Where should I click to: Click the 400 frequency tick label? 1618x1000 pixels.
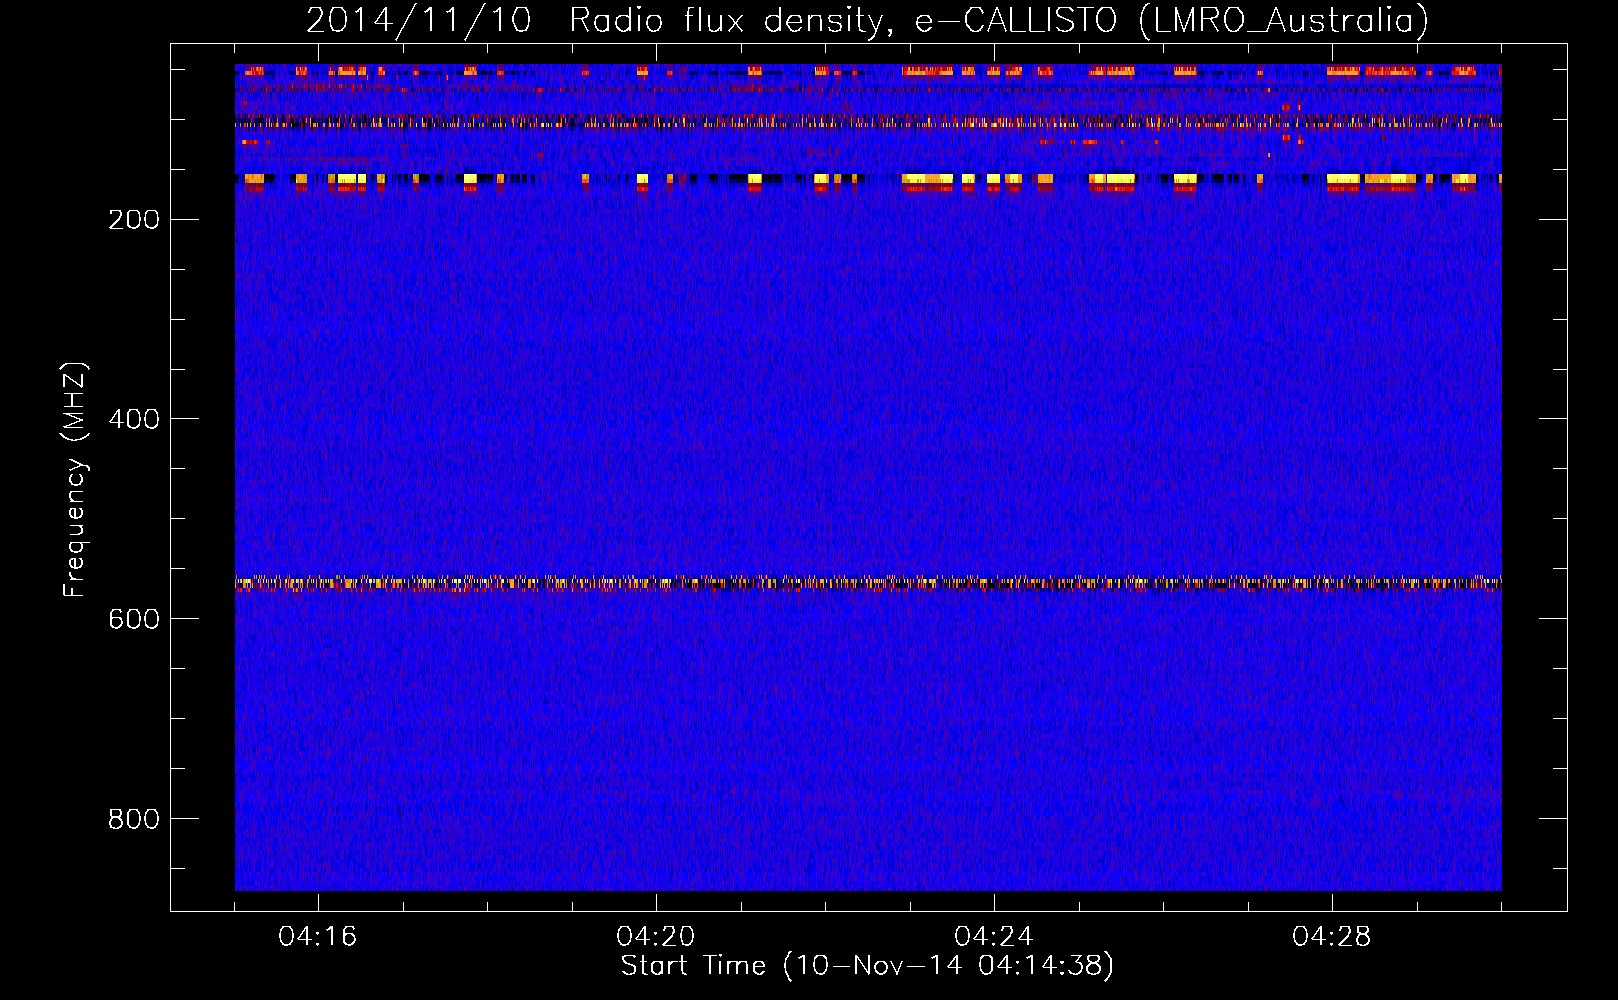(134, 419)
